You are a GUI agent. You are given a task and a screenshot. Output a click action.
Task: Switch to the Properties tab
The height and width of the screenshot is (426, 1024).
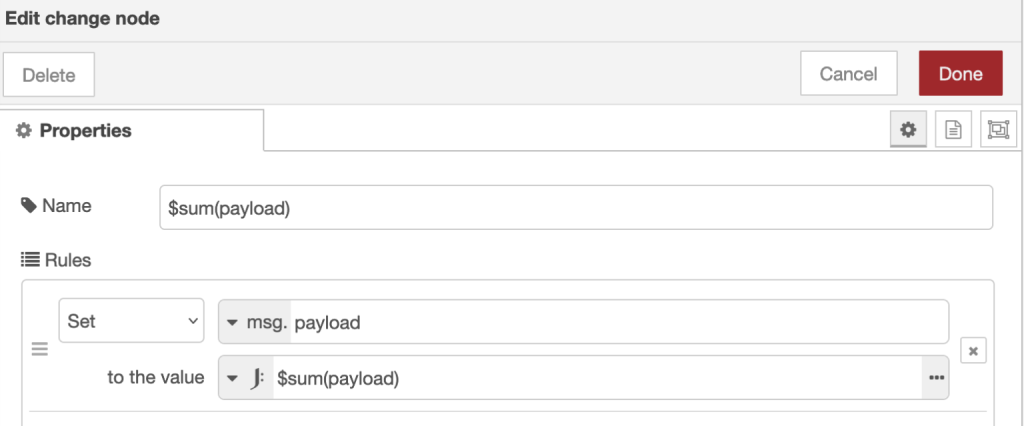(75, 130)
